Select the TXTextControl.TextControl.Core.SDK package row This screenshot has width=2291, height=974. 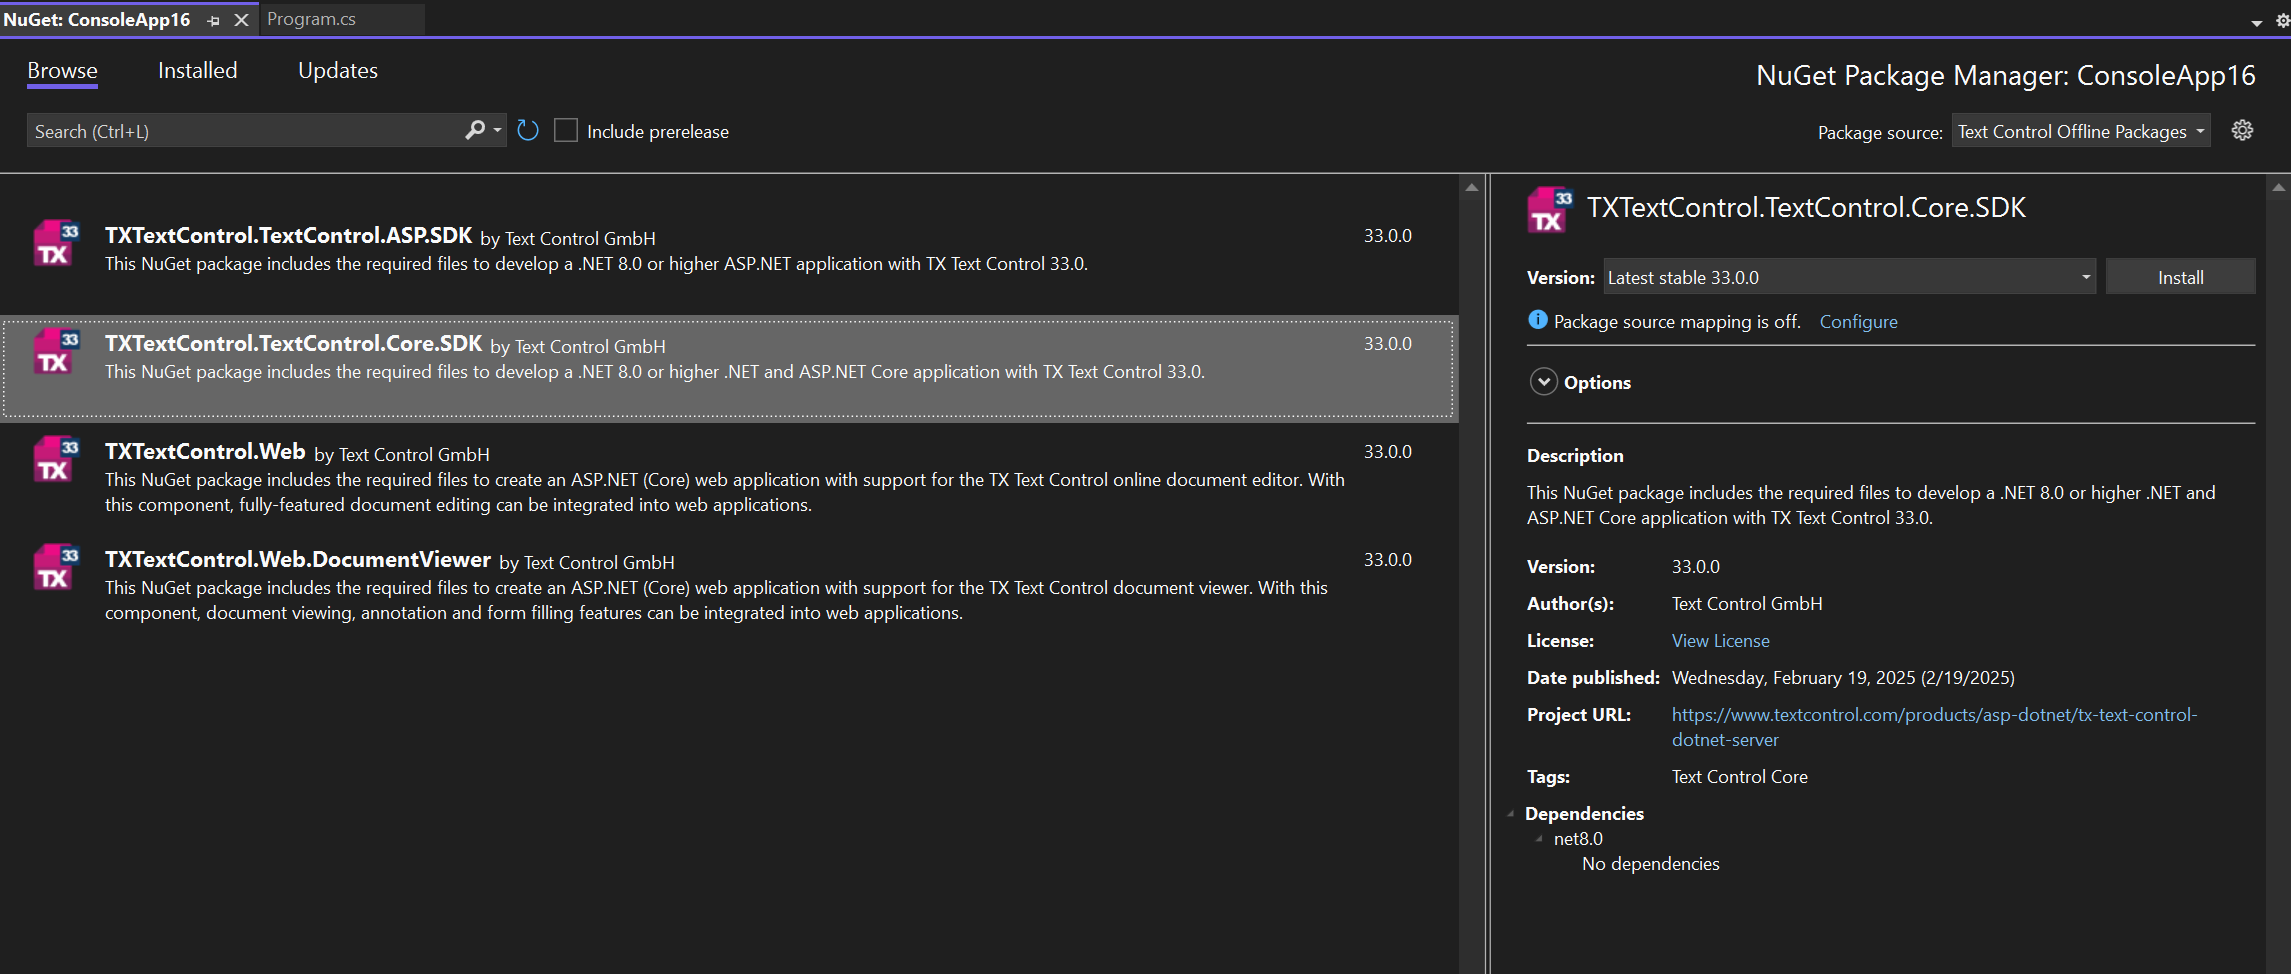(x=728, y=368)
